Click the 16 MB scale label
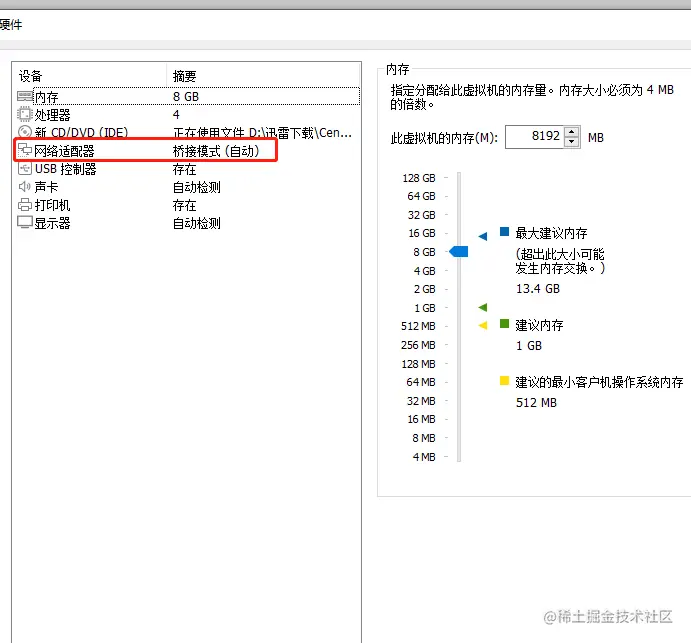This screenshot has height=643, width=691. point(421,419)
